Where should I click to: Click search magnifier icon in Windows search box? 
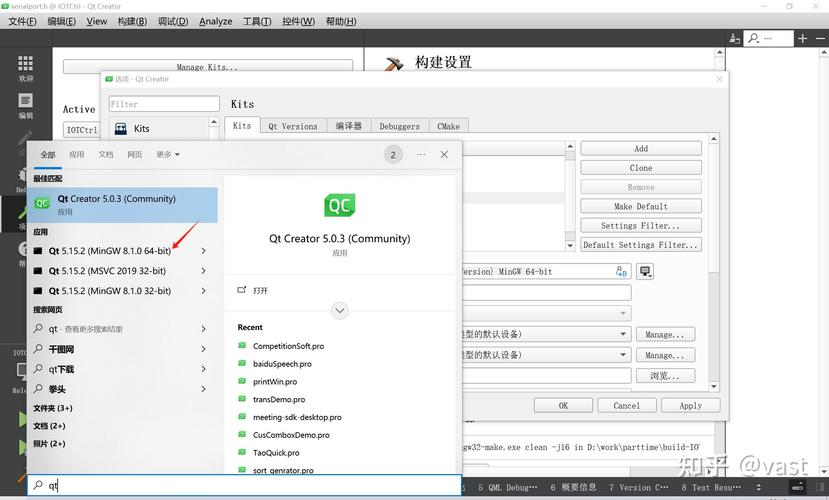[38, 485]
